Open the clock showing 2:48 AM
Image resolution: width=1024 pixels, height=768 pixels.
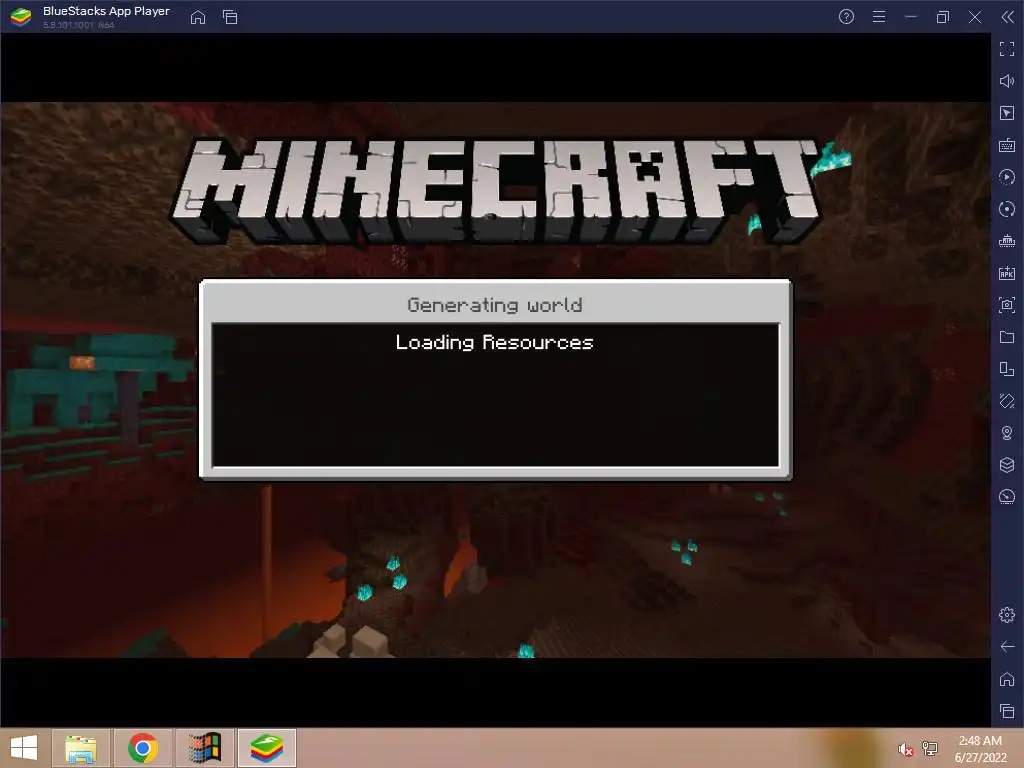[x=980, y=748]
